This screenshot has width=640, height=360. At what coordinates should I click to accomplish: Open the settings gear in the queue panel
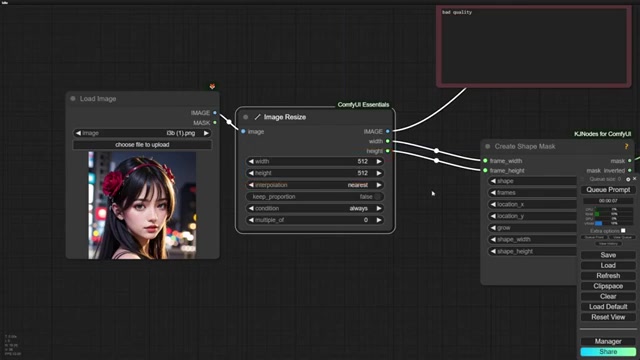(628, 179)
